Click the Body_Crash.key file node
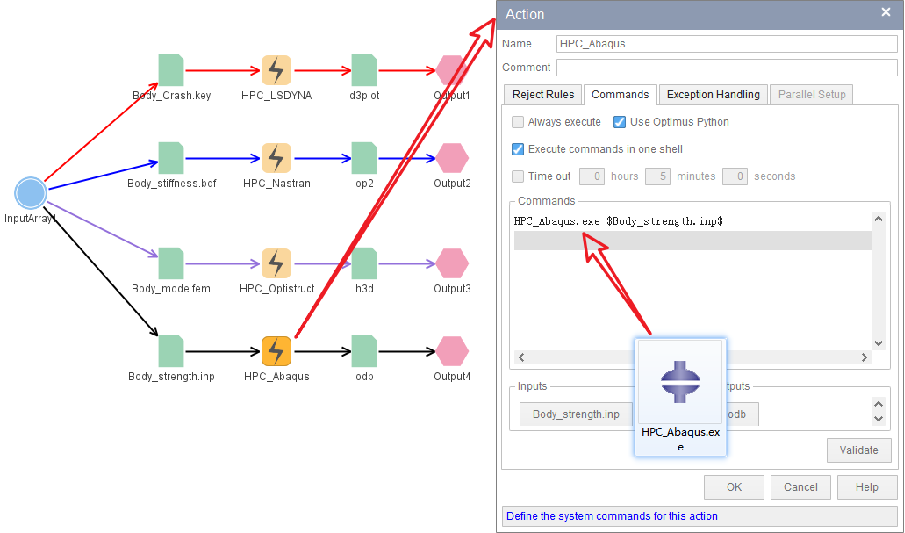 coord(171,70)
